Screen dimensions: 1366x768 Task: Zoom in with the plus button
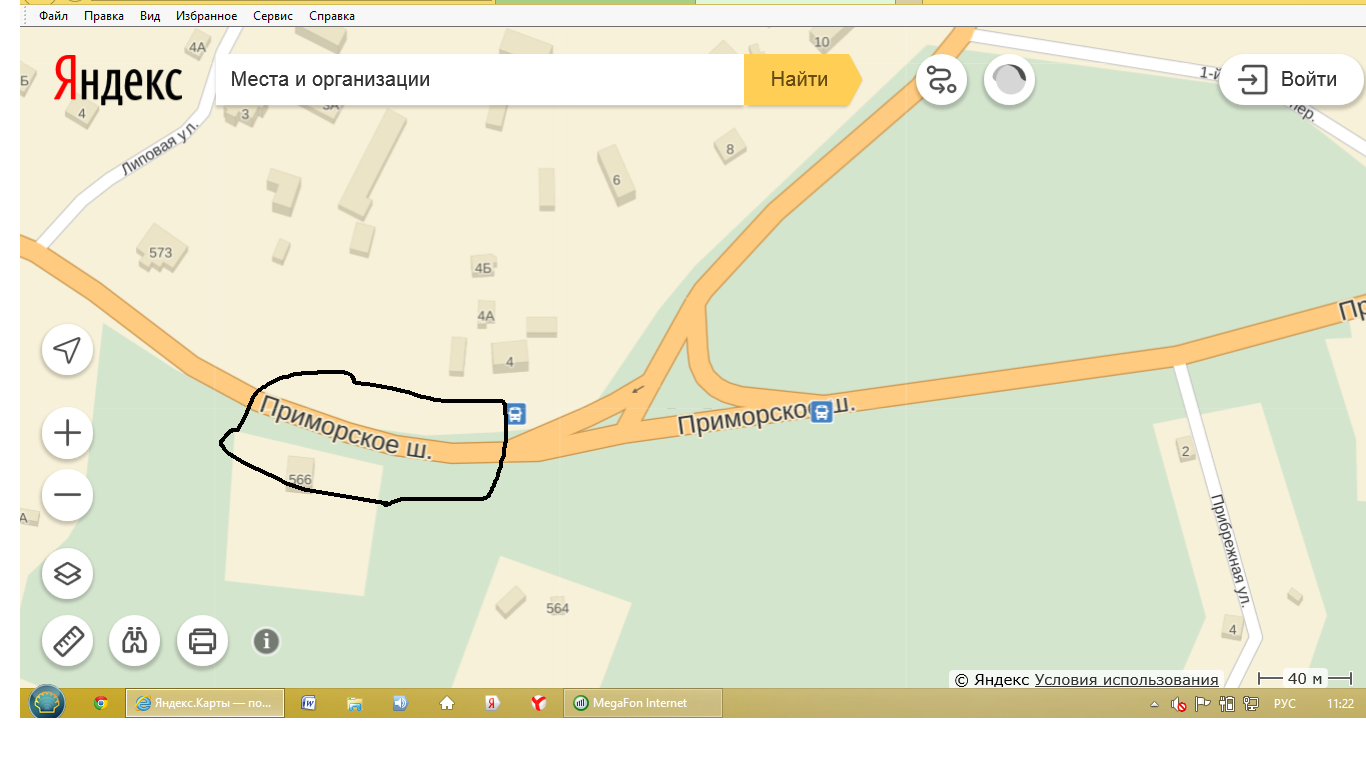[x=67, y=433]
